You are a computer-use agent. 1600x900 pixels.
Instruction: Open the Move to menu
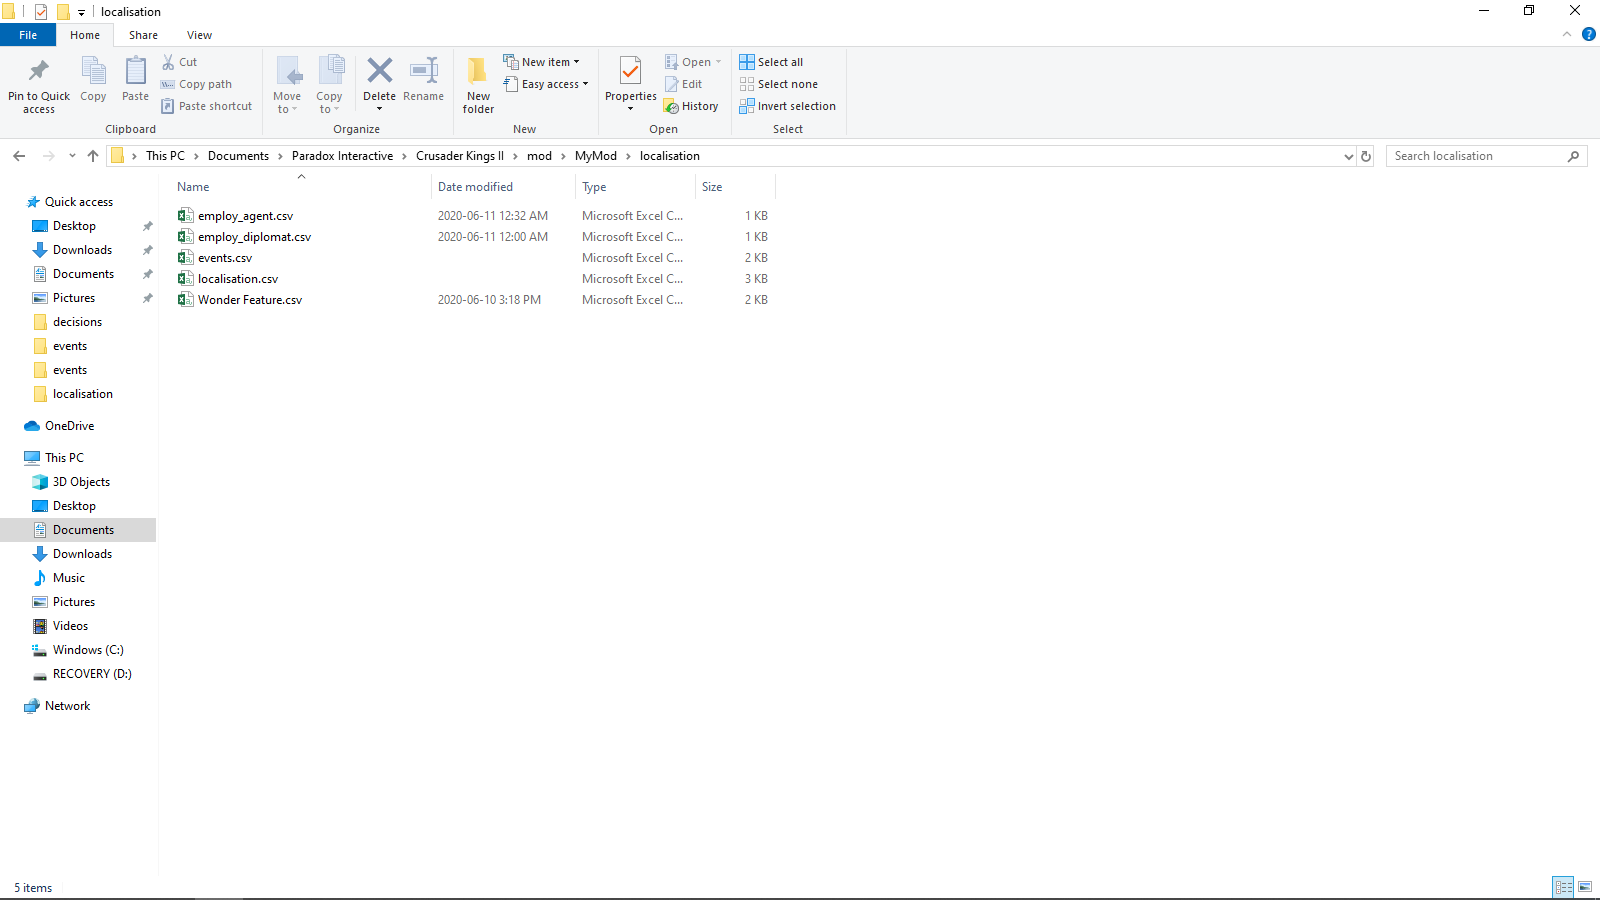coord(287,85)
